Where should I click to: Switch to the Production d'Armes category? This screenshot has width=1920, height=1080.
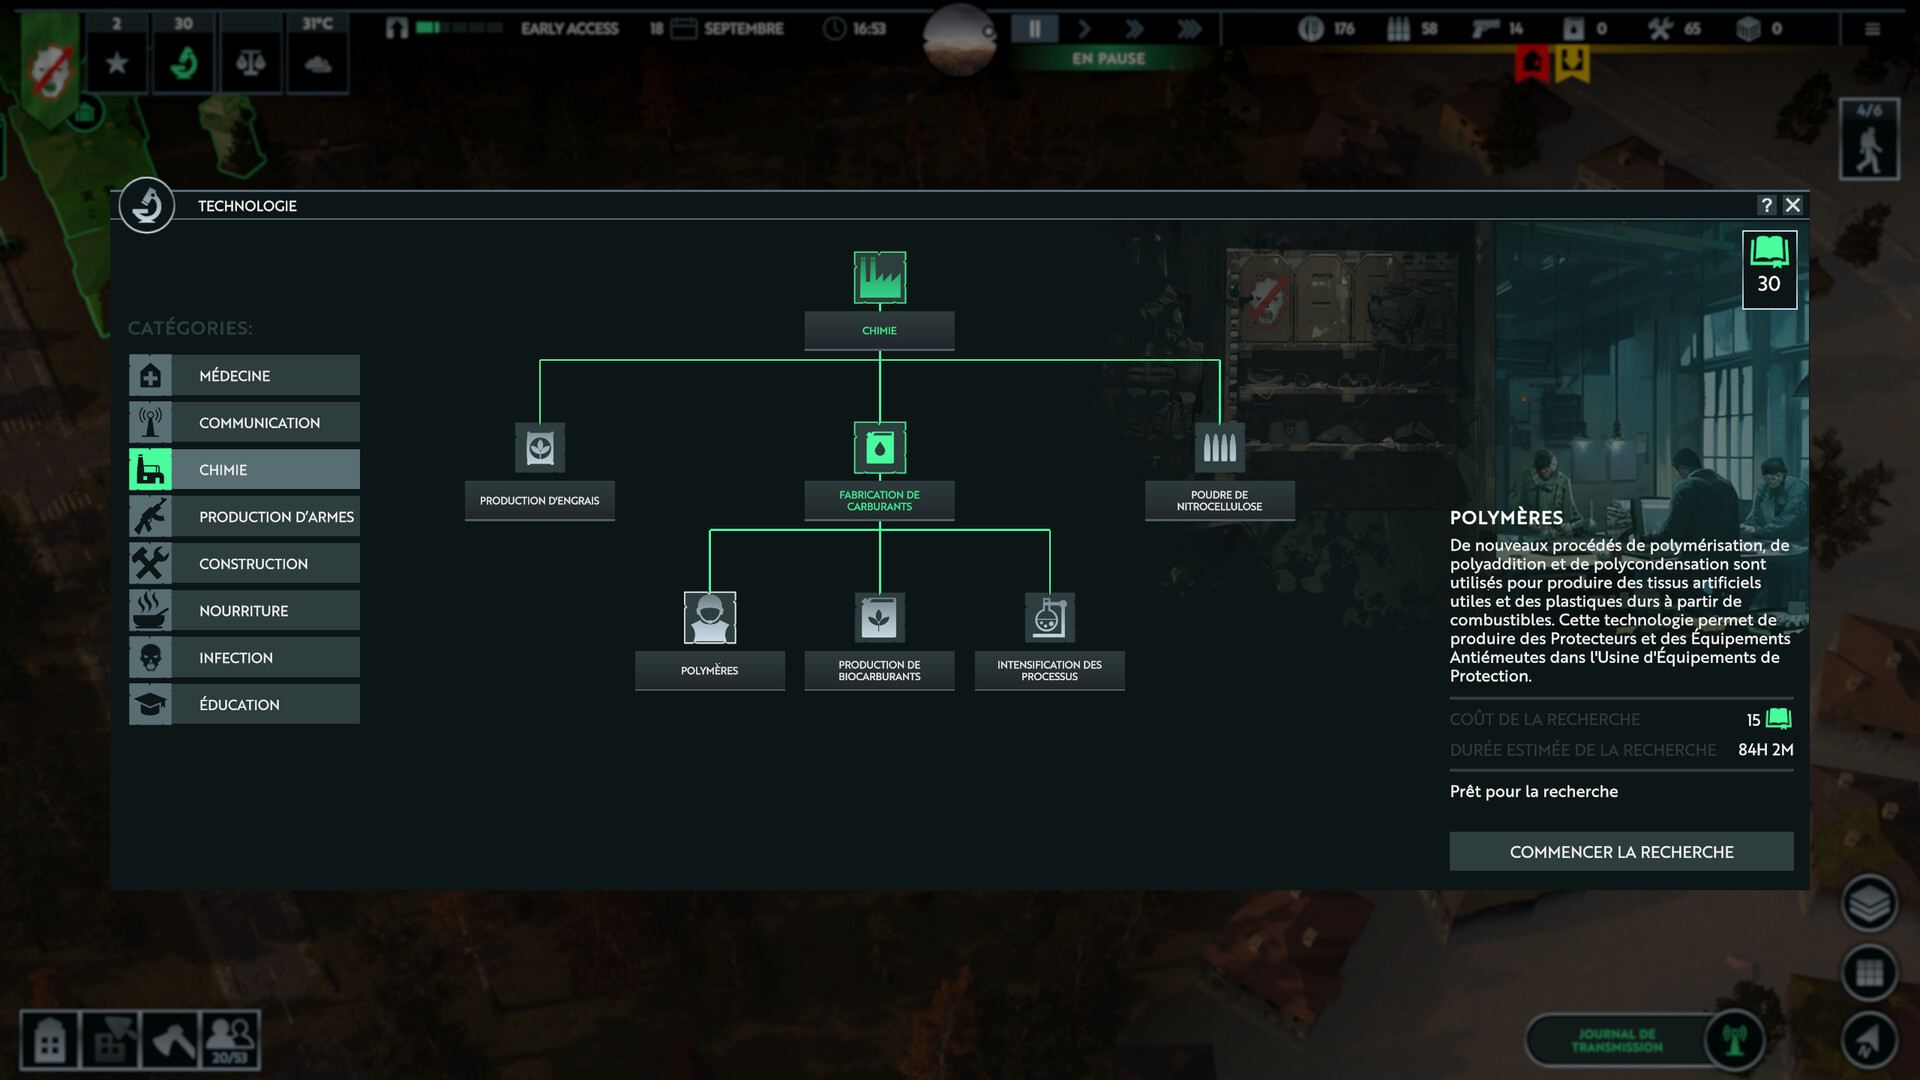coord(244,516)
